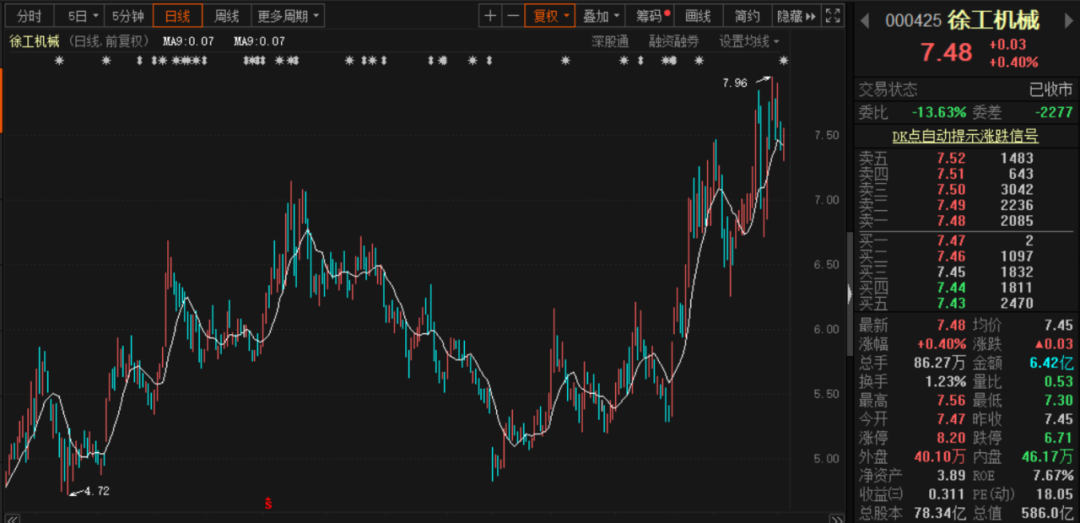
Task: Switch to 周线 weekly tab
Action: click(x=227, y=16)
